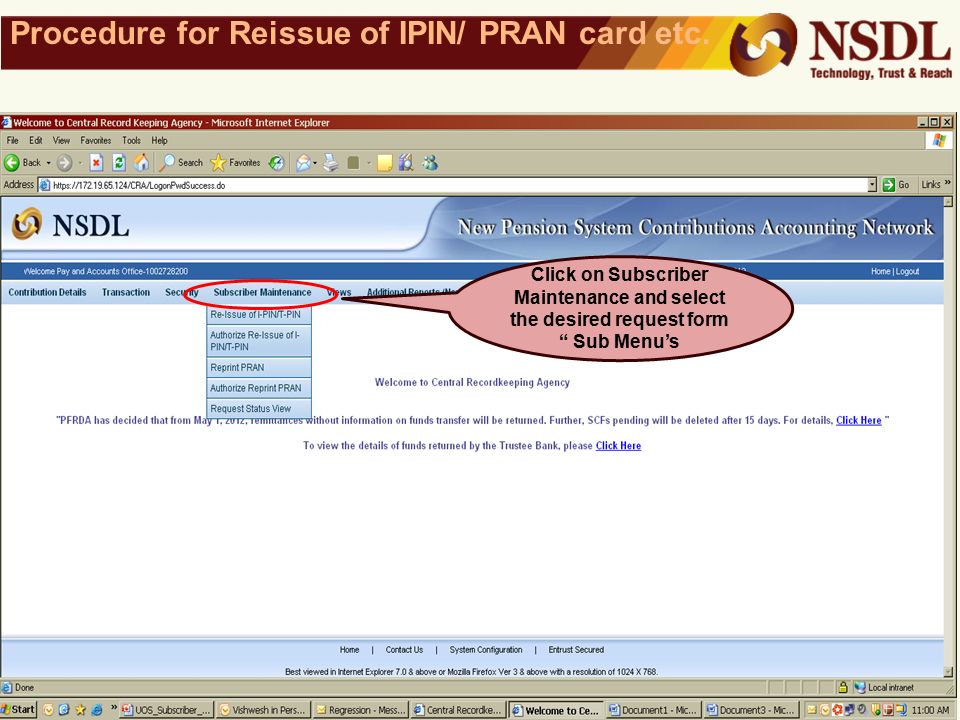Click the Stop loading icon with red X
This screenshot has width=960, height=720.
pyautogui.click(x=96, y=163)
